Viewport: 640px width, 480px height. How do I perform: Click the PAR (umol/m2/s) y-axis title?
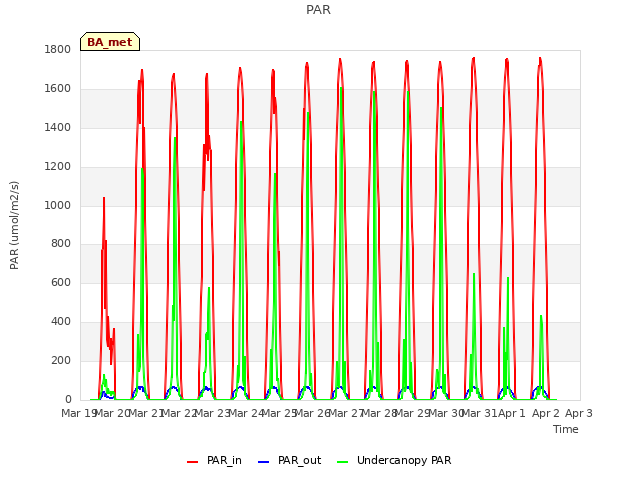[14, 225]
